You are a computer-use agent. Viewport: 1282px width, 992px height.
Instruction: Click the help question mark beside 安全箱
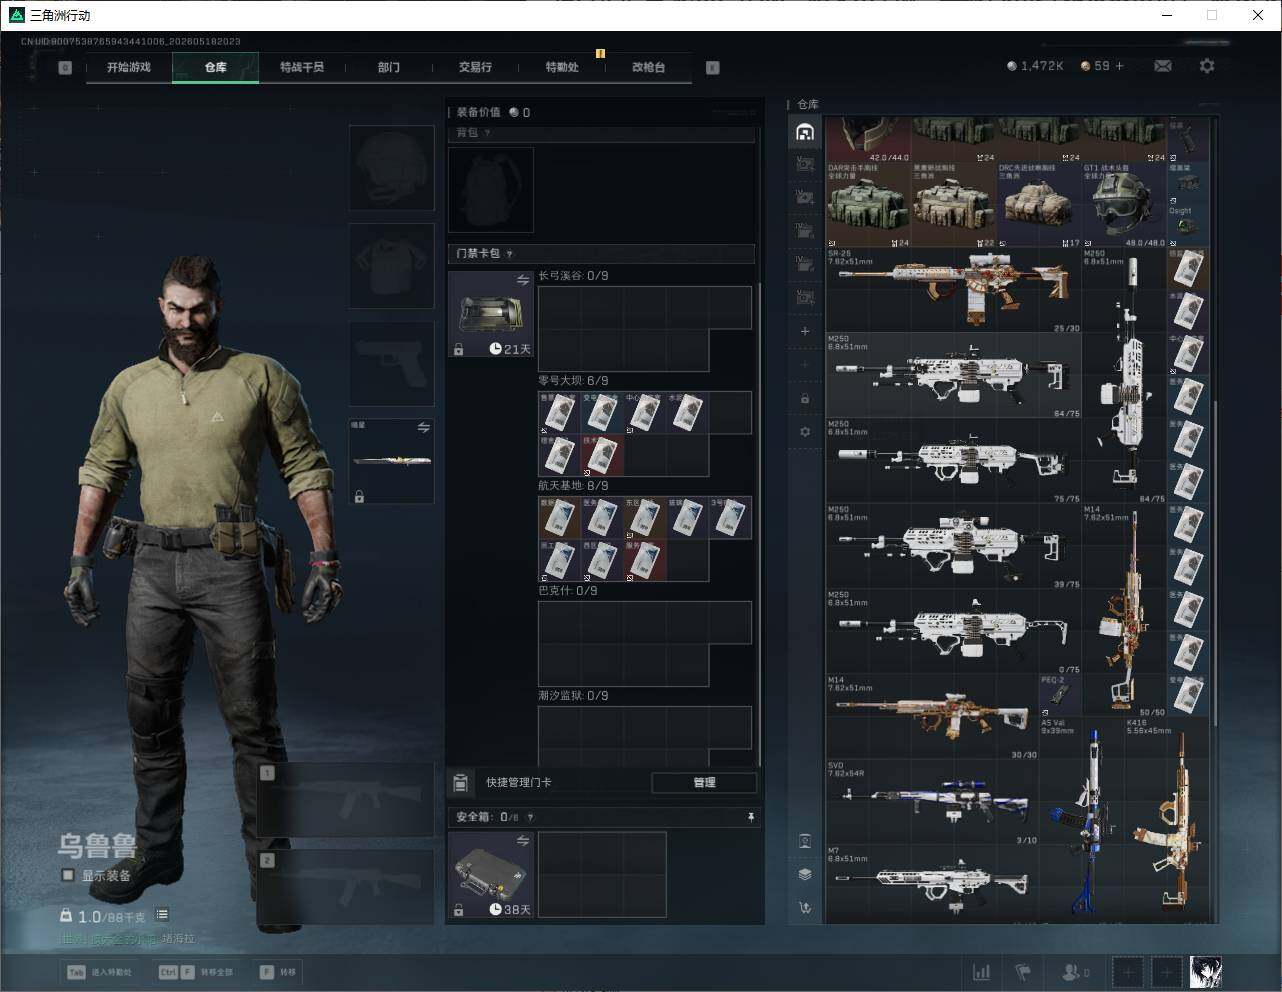[x=530, y=817]
